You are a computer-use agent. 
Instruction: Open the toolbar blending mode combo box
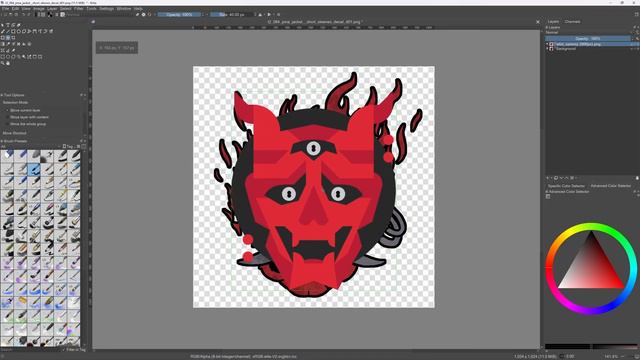[x=100, y=14]
